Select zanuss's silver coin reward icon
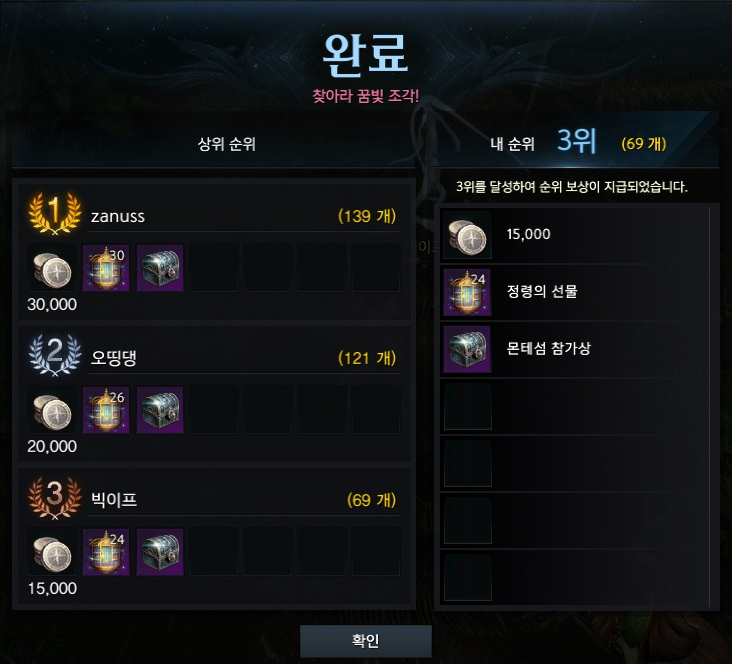 tap(52, 268)
